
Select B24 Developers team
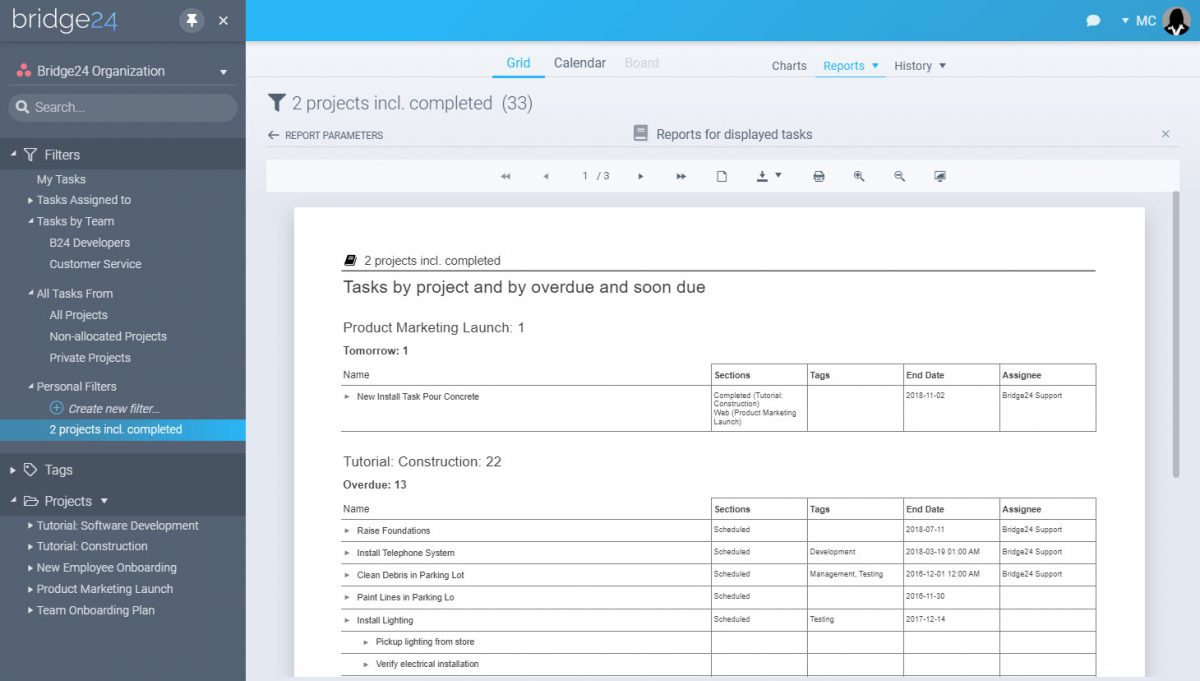coord(90,243)
